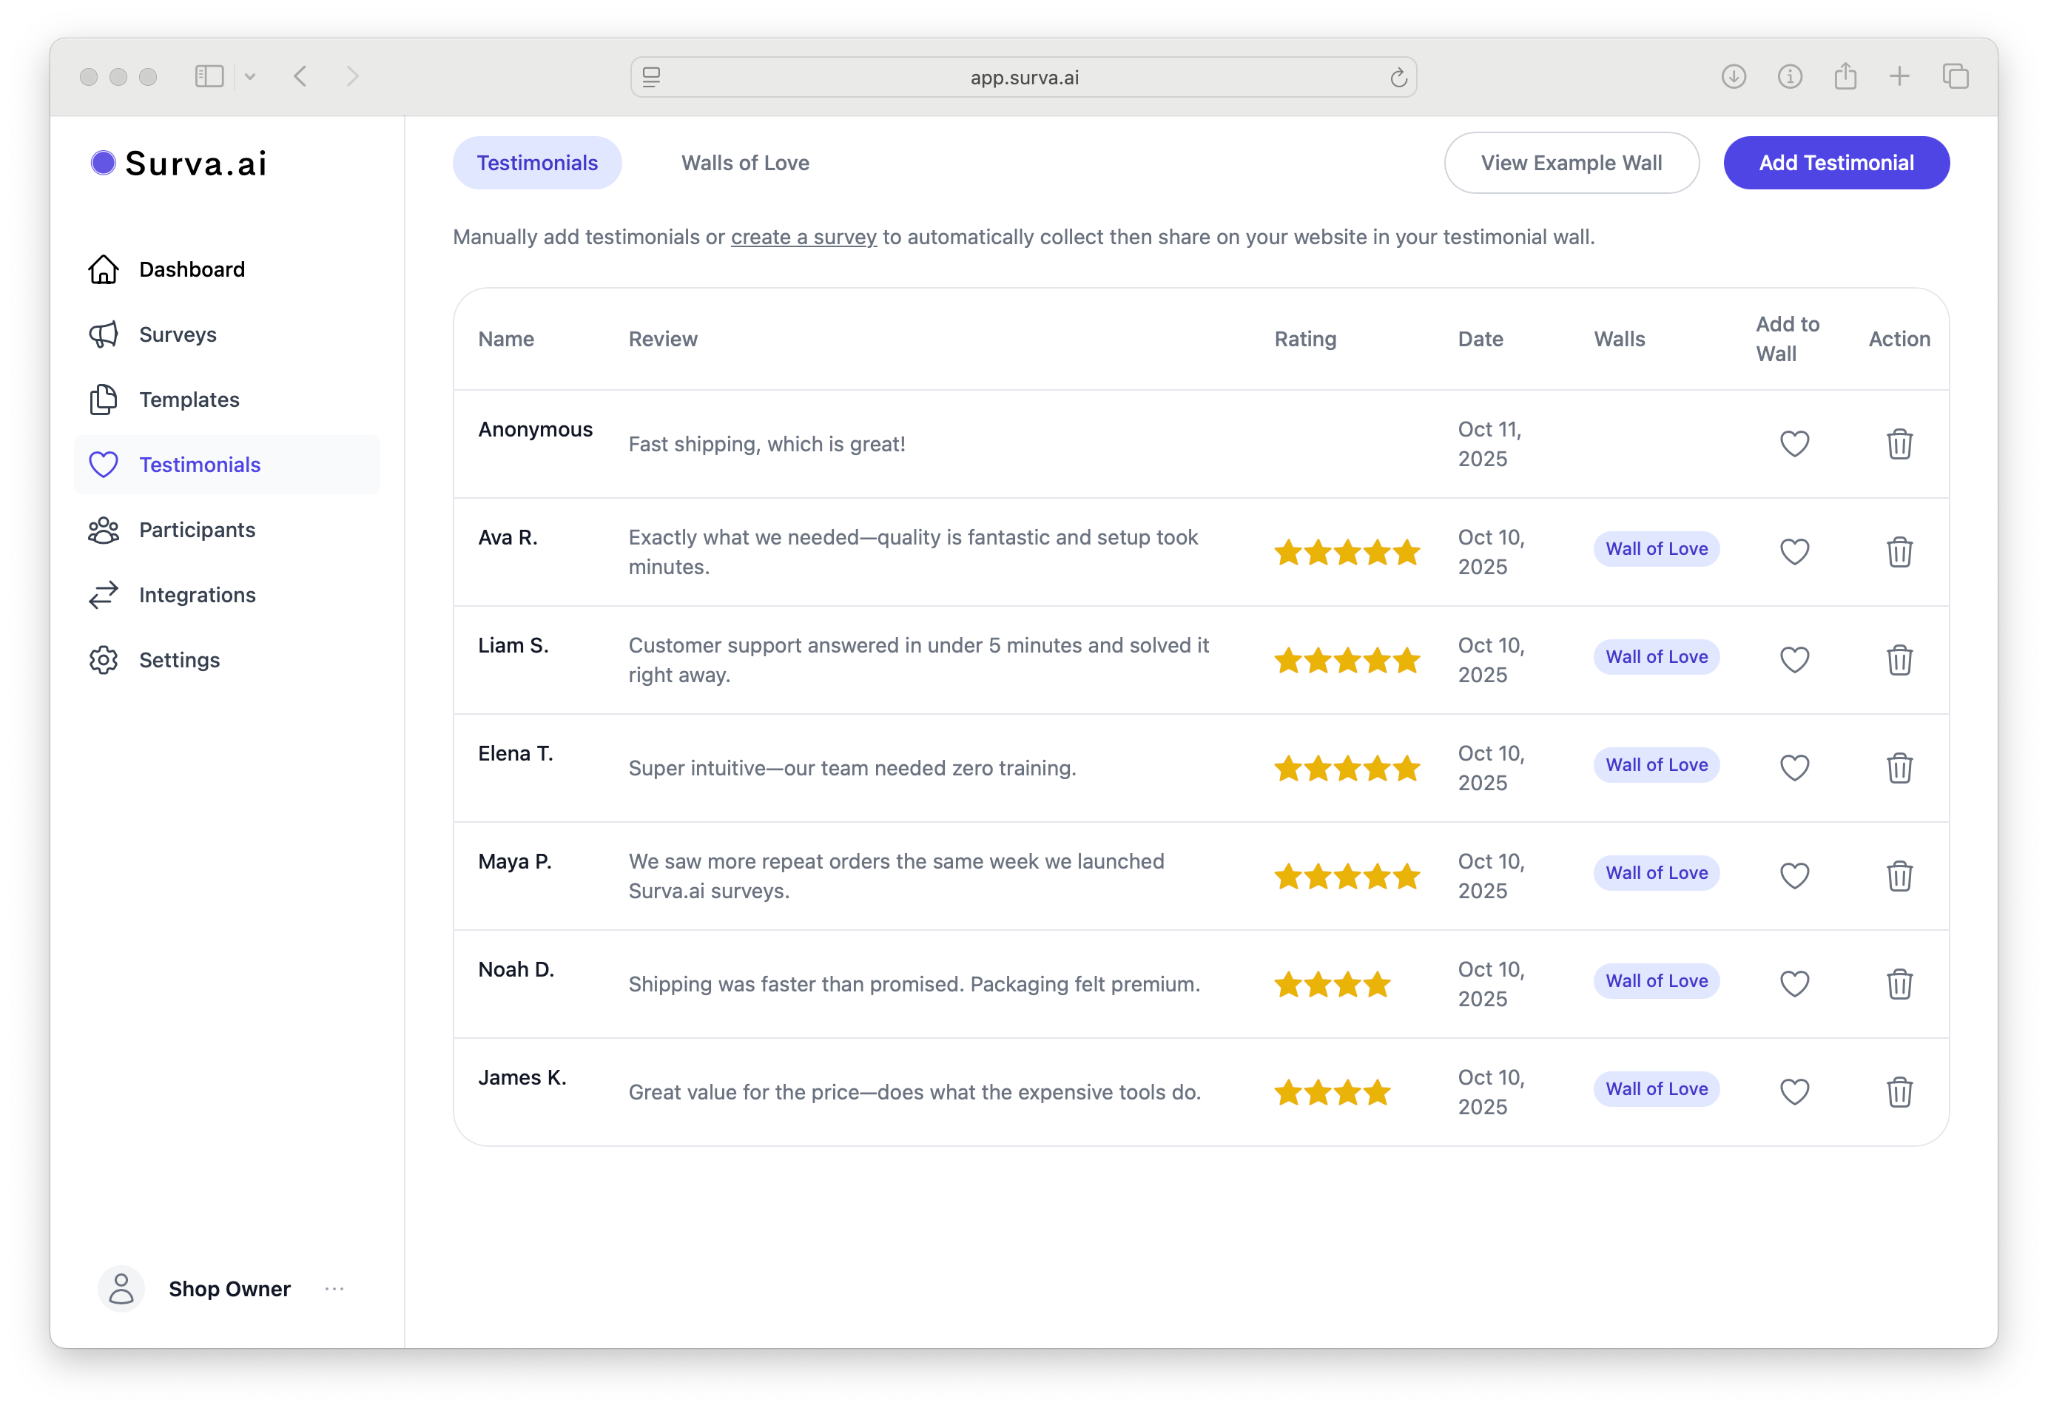Screen dimensions: 2048x1410
Task: Follow the 'create a survey' link
Action: point(803,237)
